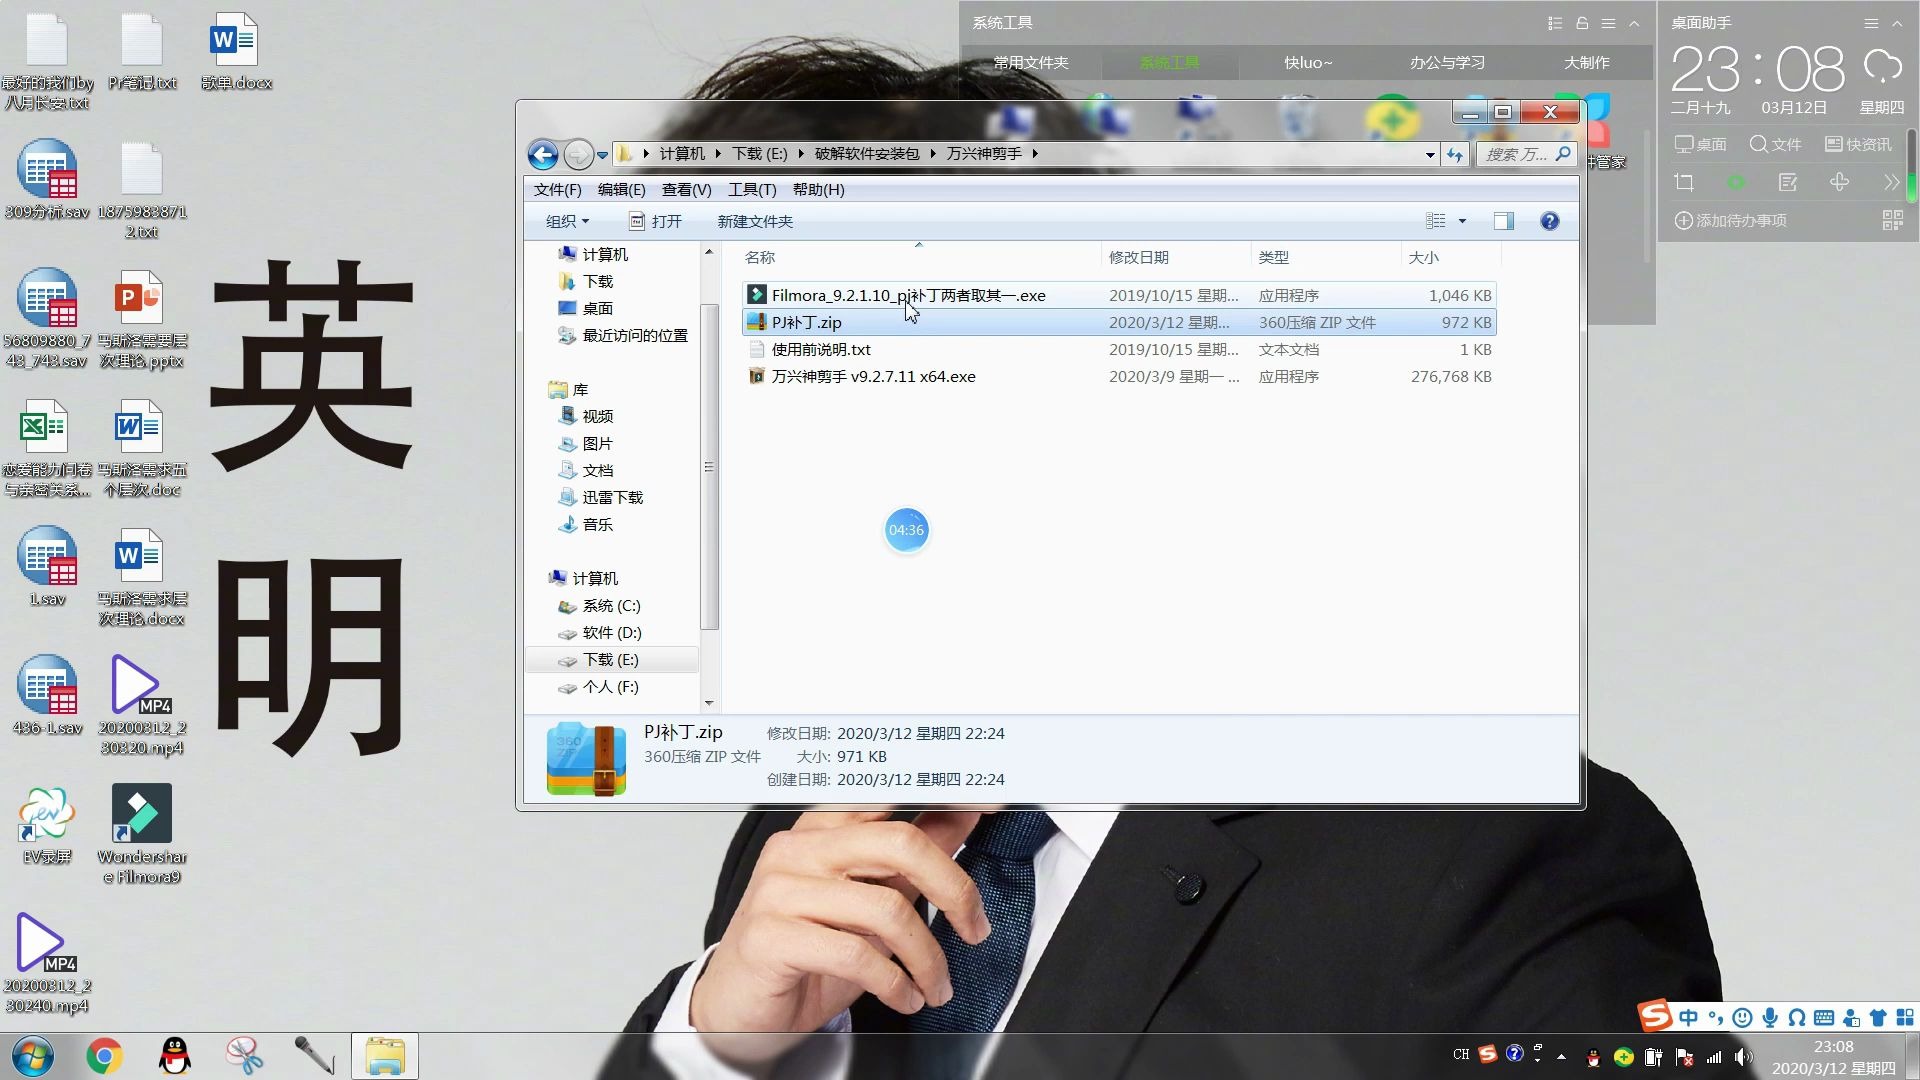Image resolution: width=1920 pixels, height=1080 pixels.
Task: Switch to the 大制作 tab
Action: click(x=1586, y=62)
